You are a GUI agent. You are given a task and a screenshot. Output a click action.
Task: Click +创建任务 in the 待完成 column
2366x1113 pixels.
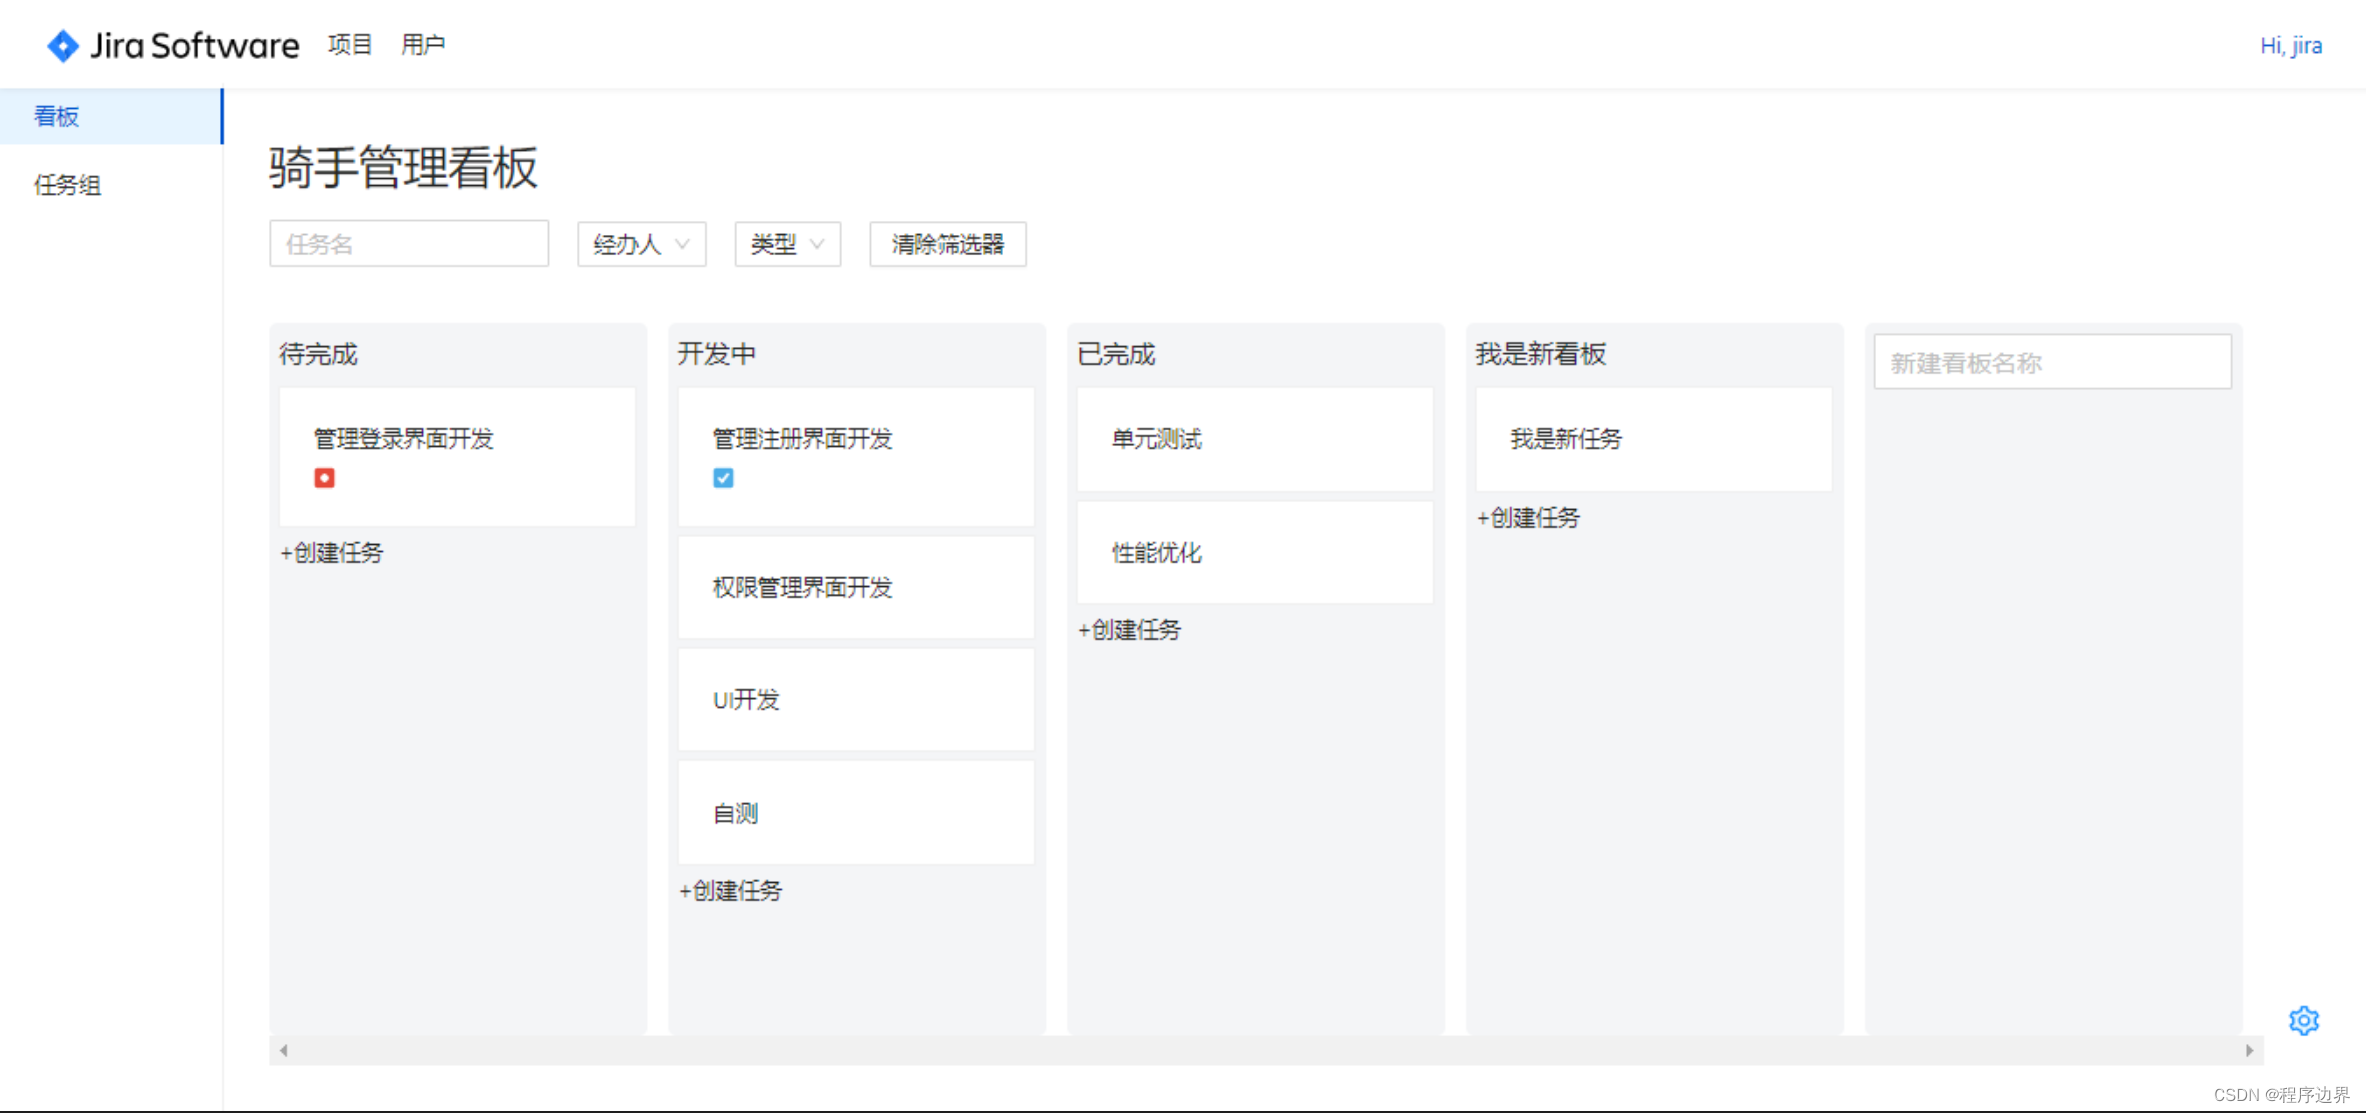(332, 553)
